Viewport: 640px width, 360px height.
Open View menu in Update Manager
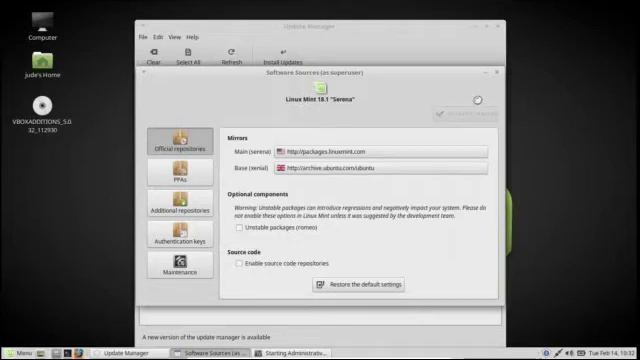click(175, 37)
